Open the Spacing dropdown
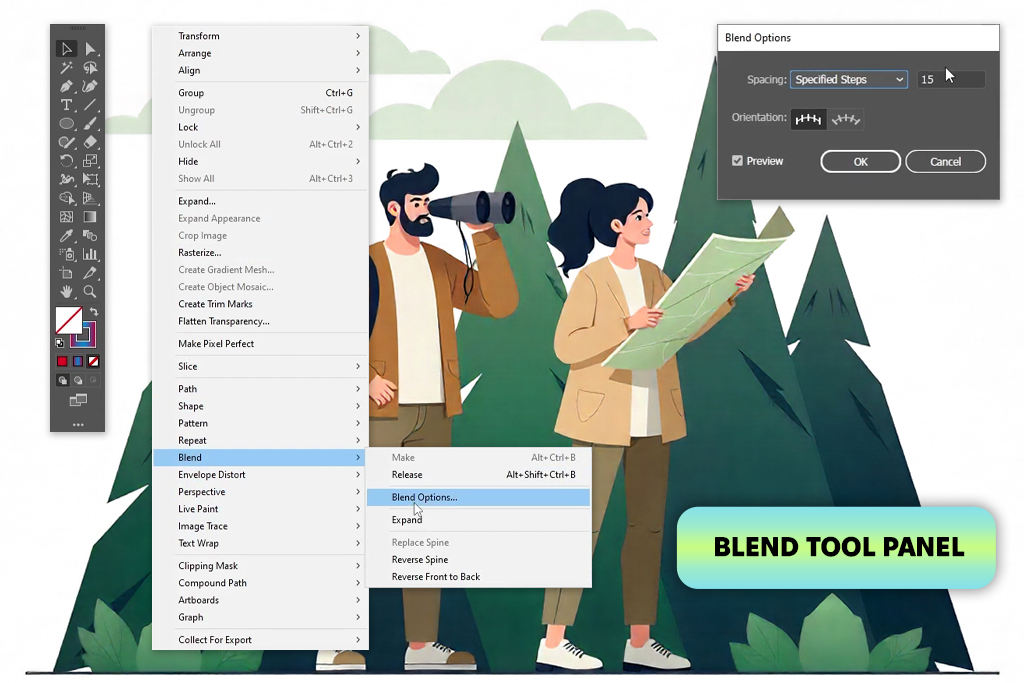Screen dimensions: 1024x683 click(x=848, y=79)
